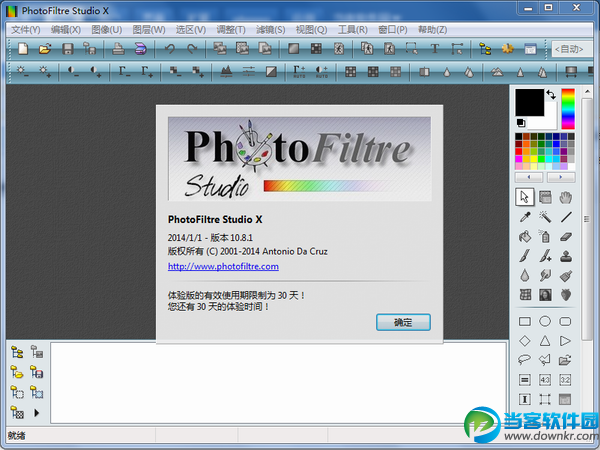600x450 pixels.
Task: Open the zoom level dropdown
Action: point(572,48)
